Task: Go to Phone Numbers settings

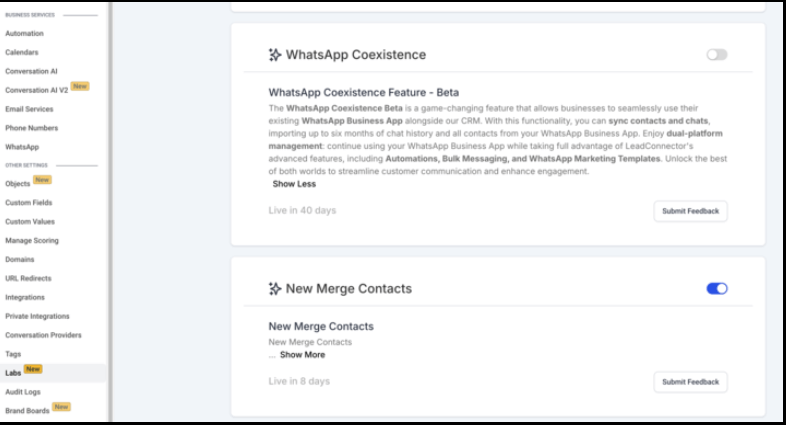Action: [32, 128]
